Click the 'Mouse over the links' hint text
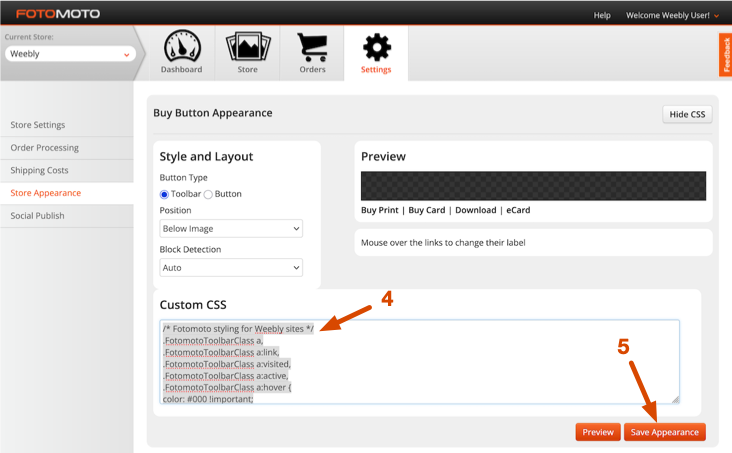This screenshot has height=453, width=732. coord(443,243)
